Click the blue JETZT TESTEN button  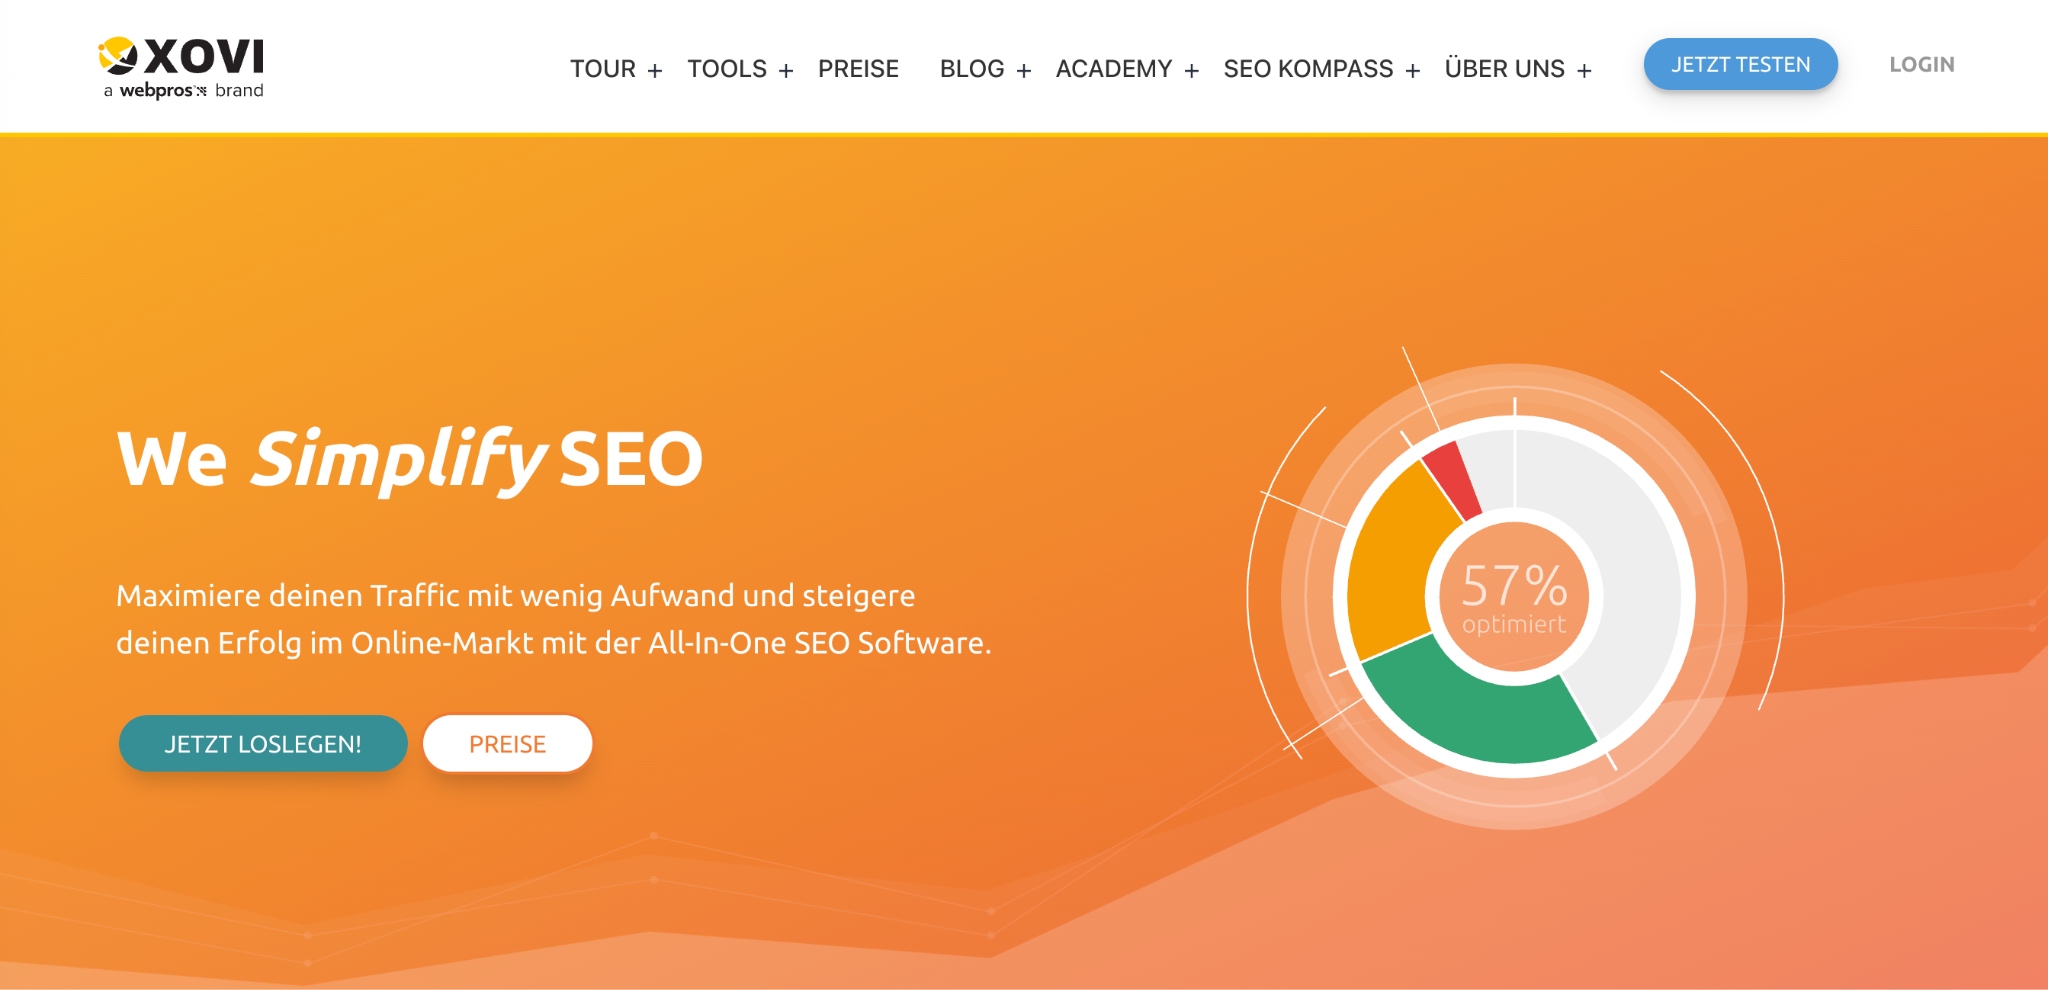pyautogui.click(x=1741, y=64)
